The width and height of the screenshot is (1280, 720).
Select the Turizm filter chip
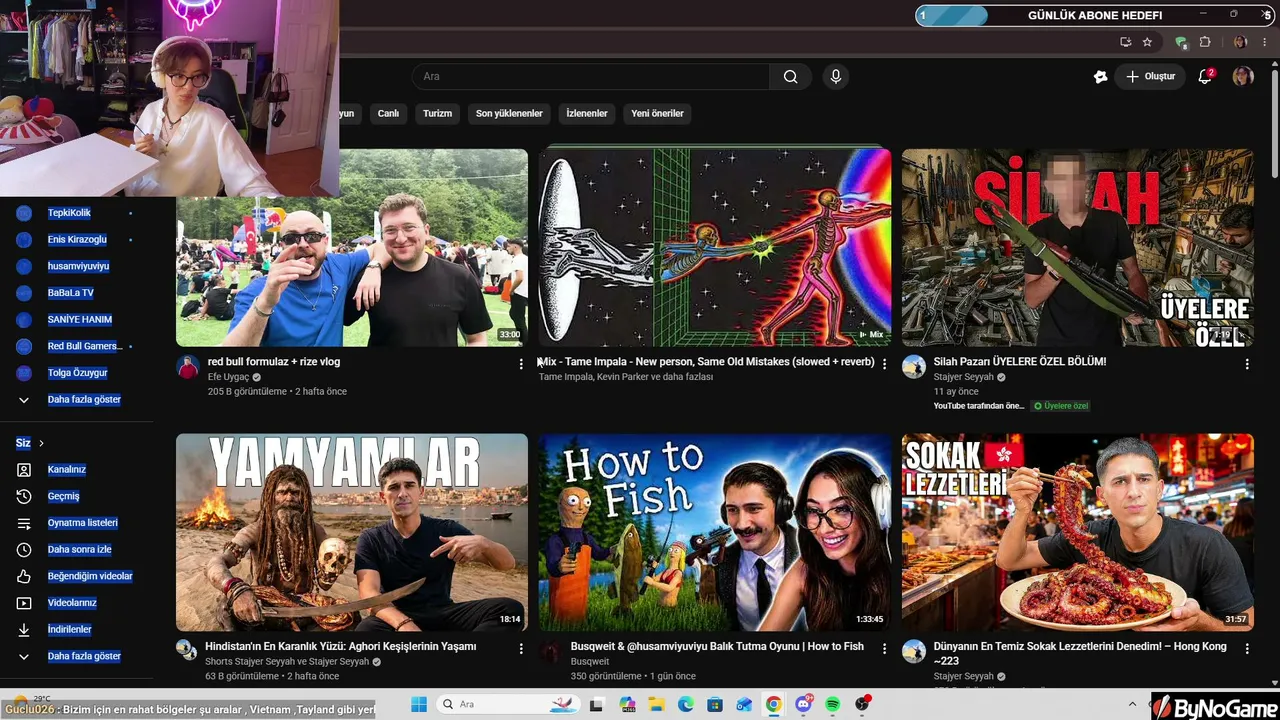(437, 114)
